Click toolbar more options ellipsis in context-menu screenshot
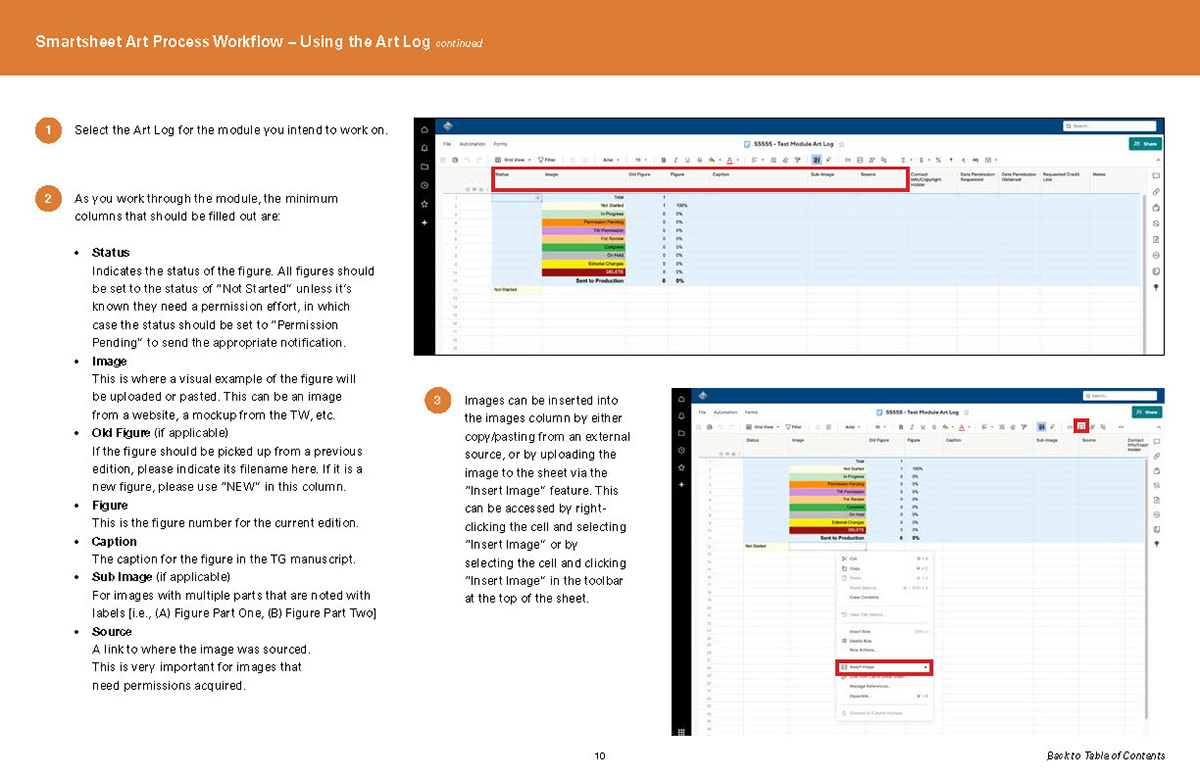The width and height of the screenshot is (1200, 776). pyautogui.click(x=1121, y=427)
